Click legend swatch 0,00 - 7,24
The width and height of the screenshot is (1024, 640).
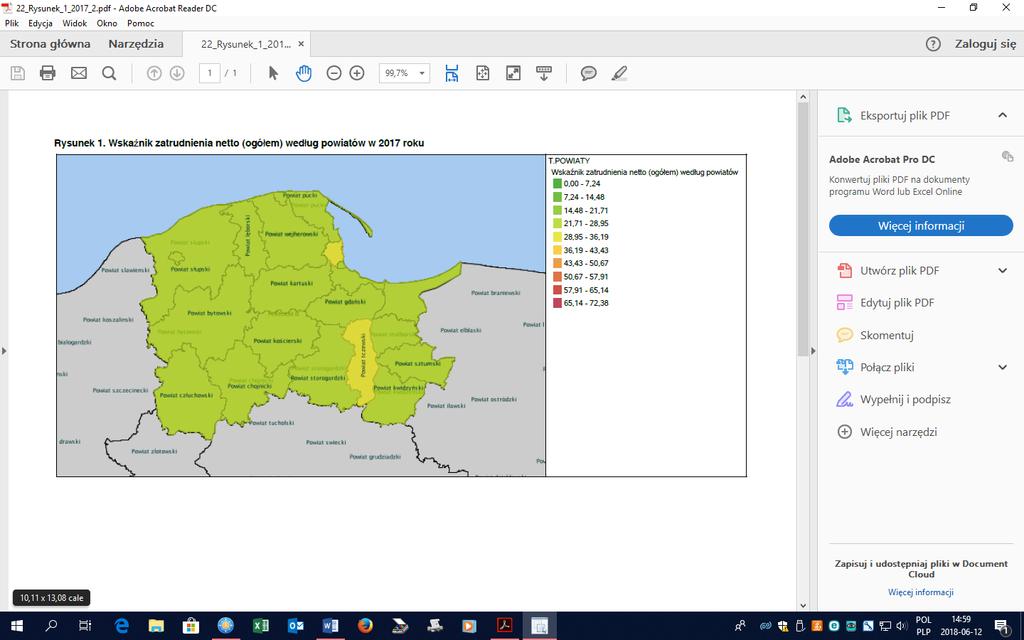point(557,184)
